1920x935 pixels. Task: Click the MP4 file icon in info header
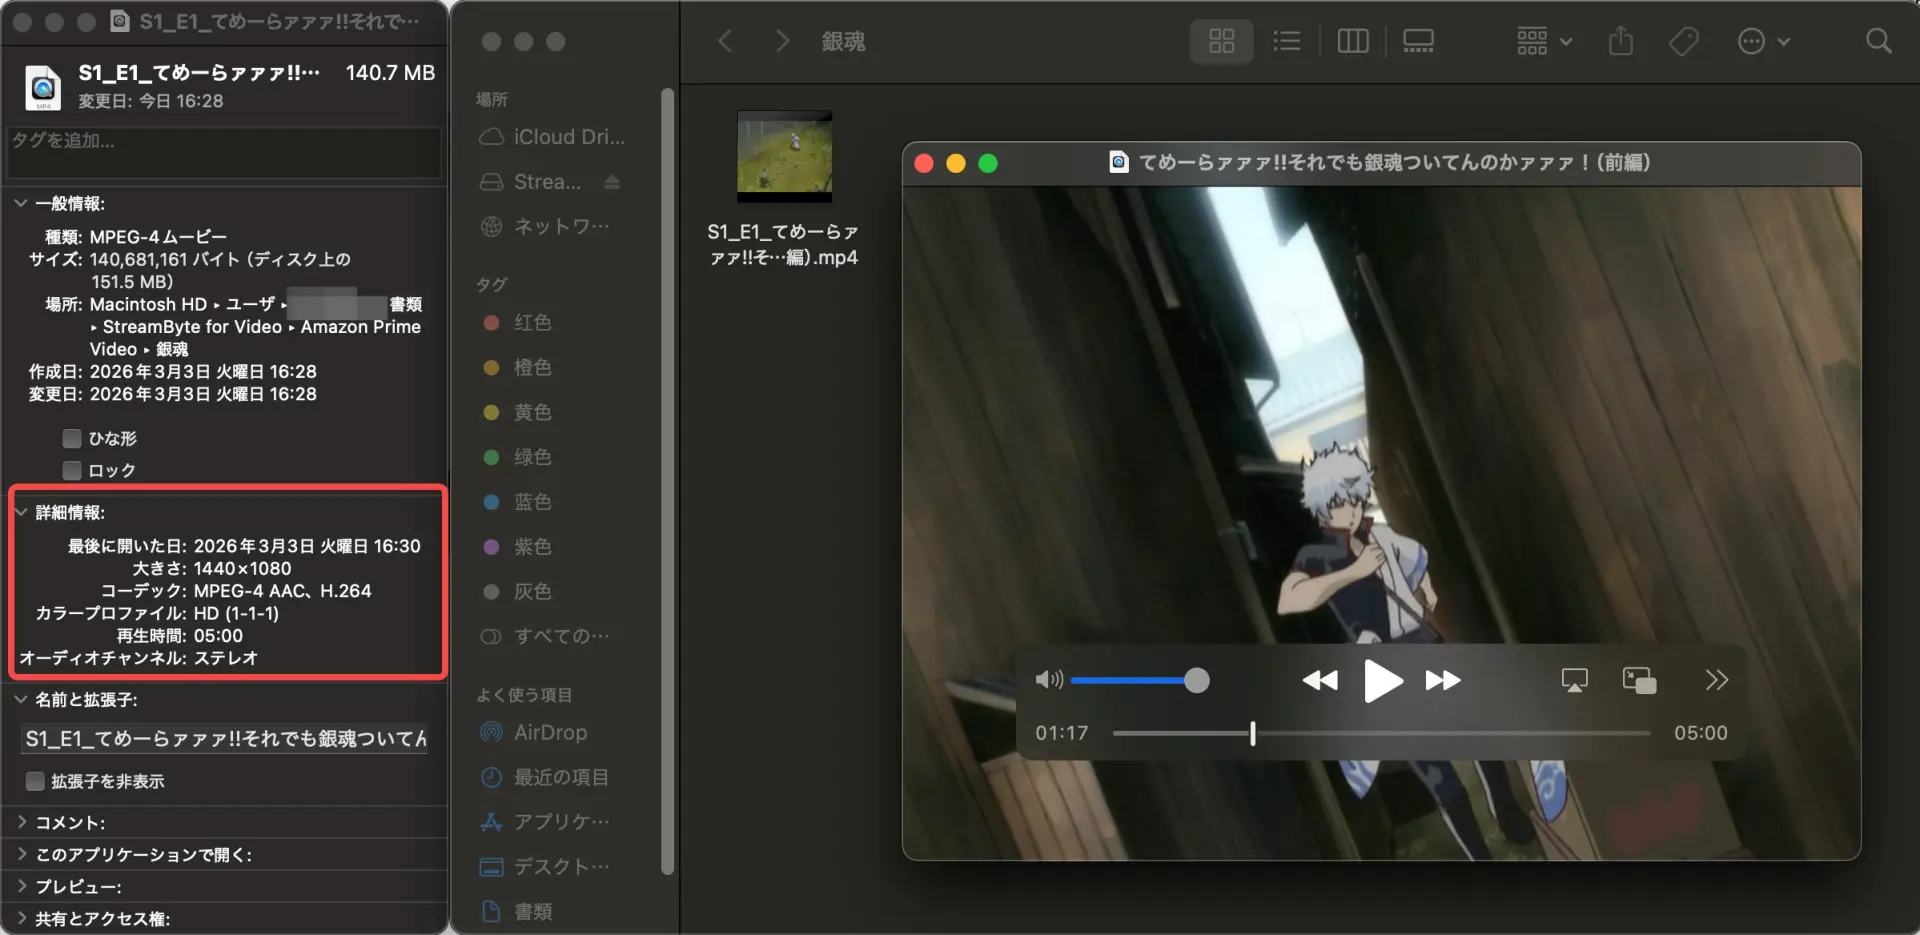click(x=43, y=87)
